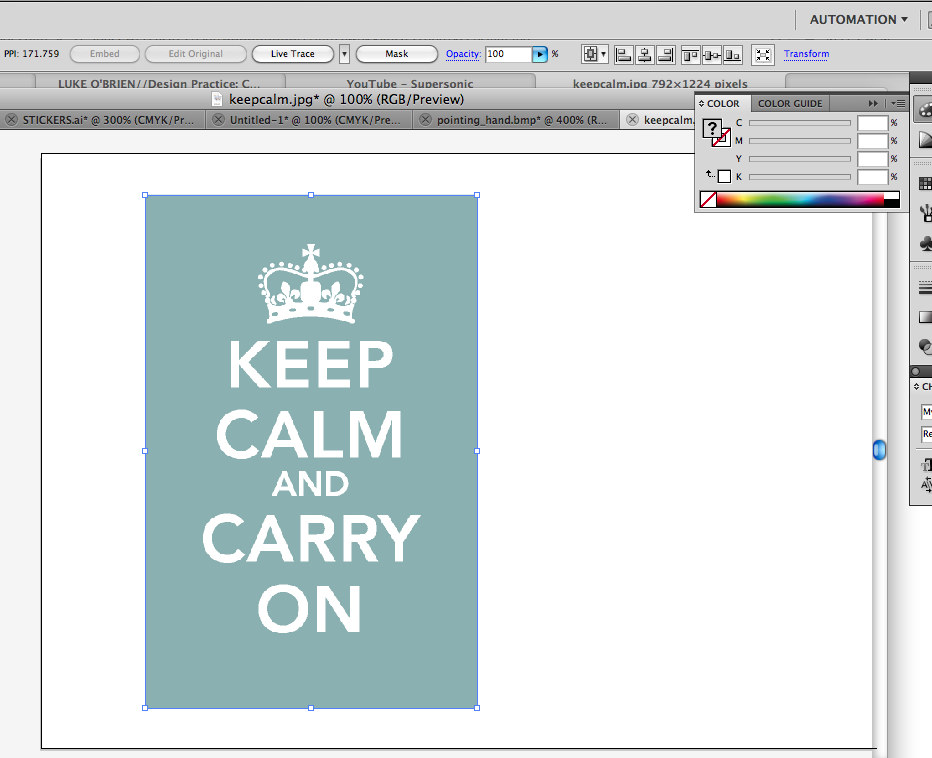Close the pointing_hand.bmp document tab

(x=425, y=120)
